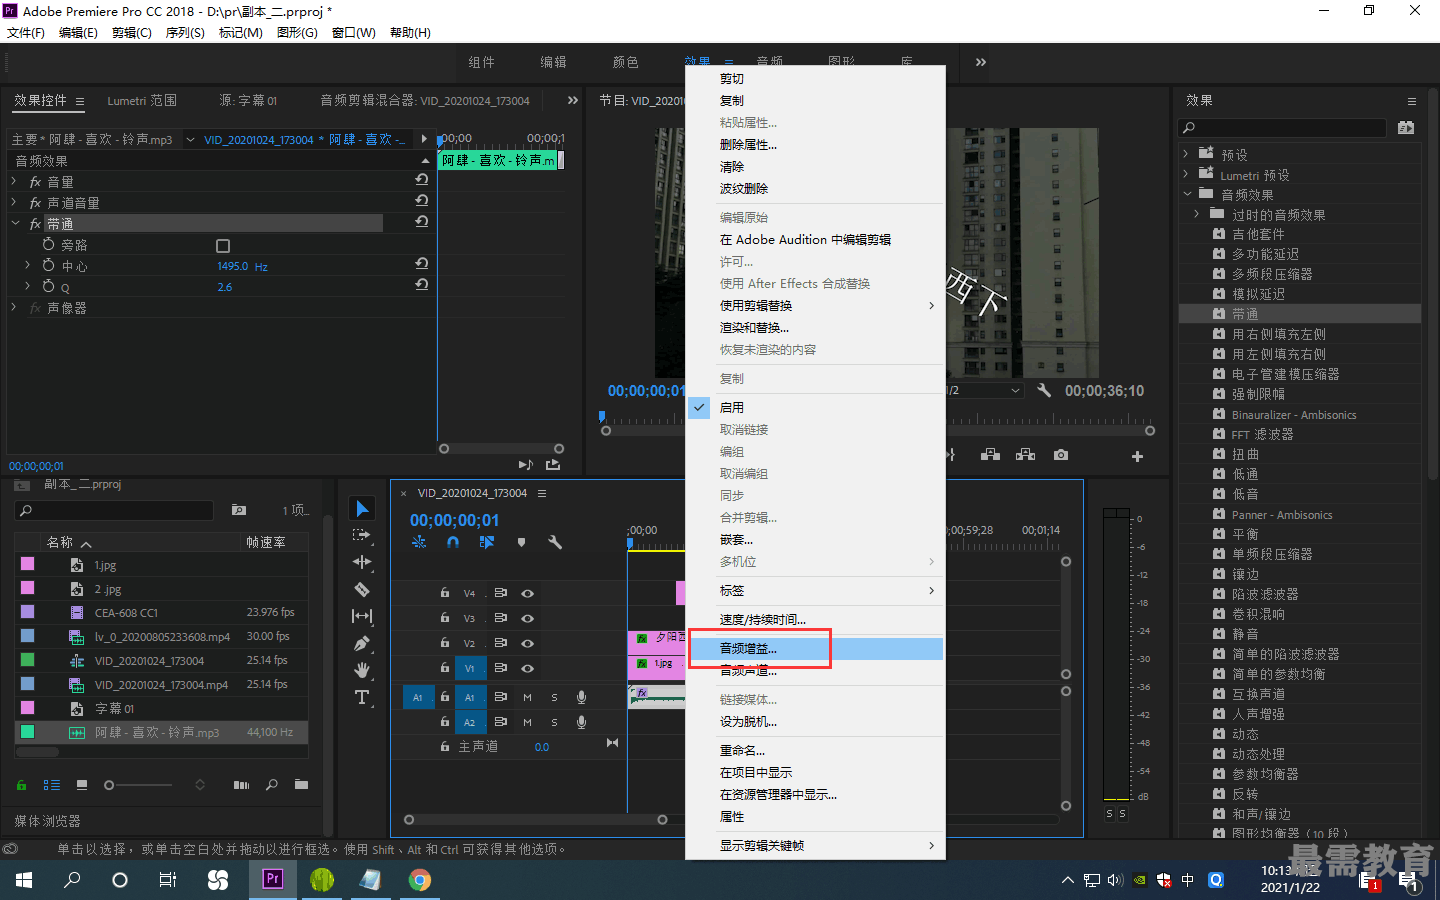Viewport: 1440px width, 900px height.
Task: Expand the 声像器 effect
Action: (14, 307)
